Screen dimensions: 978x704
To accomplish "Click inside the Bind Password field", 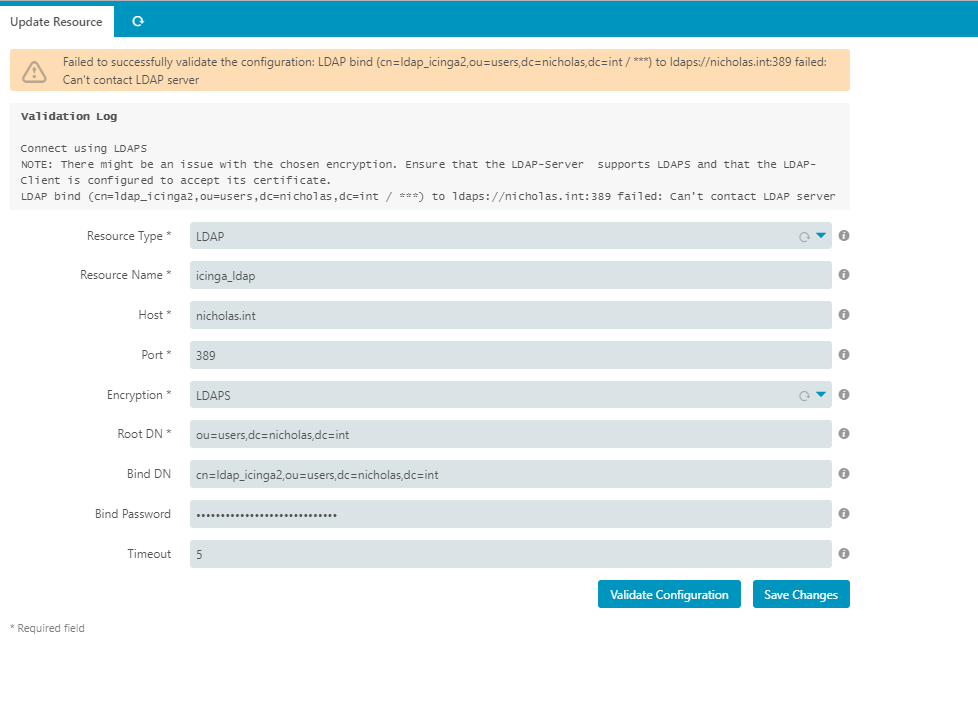I will click(x=510, y=514).
